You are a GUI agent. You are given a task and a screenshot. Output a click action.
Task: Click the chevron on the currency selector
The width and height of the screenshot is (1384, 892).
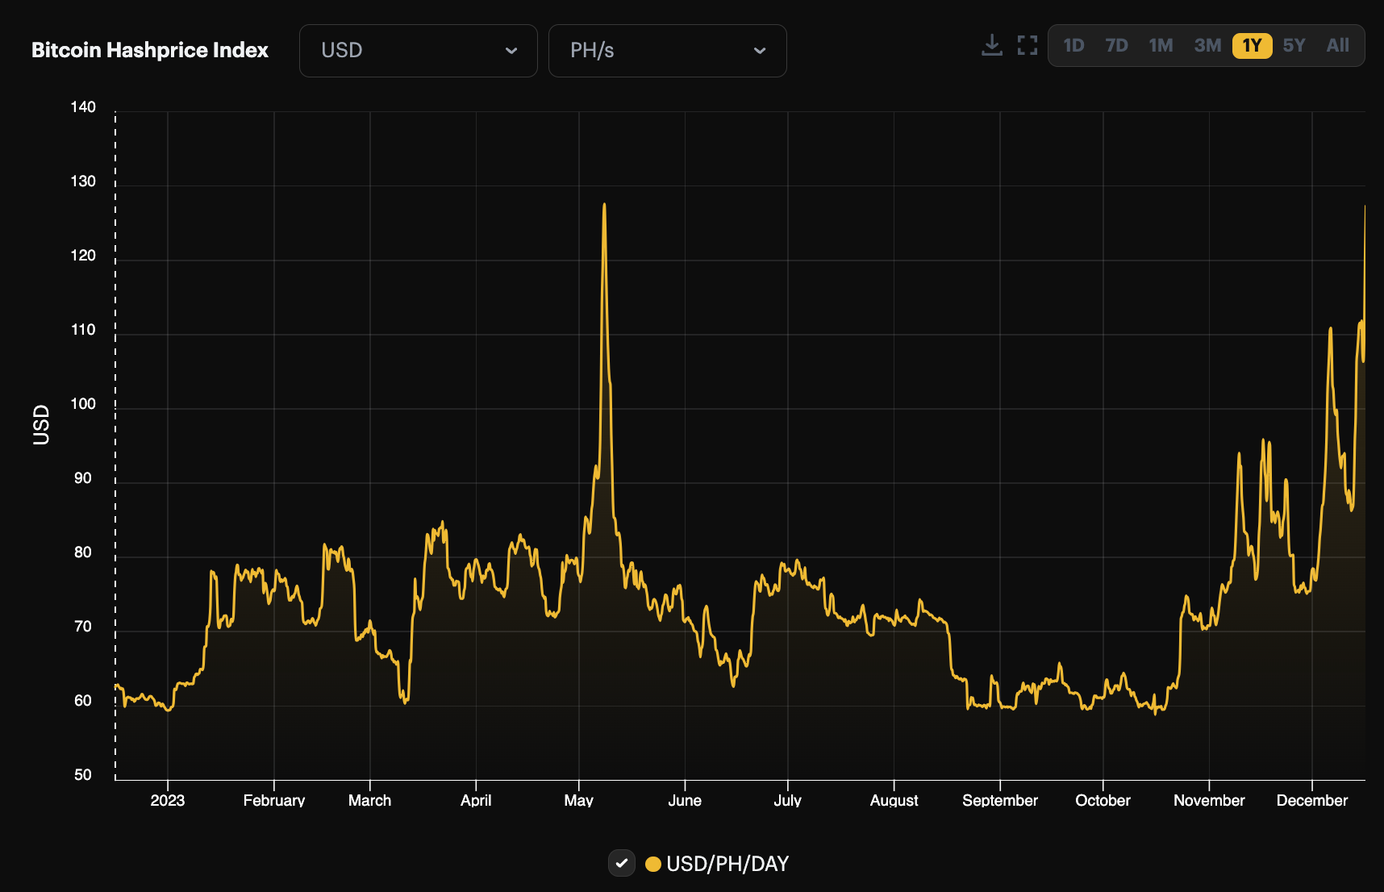[511, 51]
